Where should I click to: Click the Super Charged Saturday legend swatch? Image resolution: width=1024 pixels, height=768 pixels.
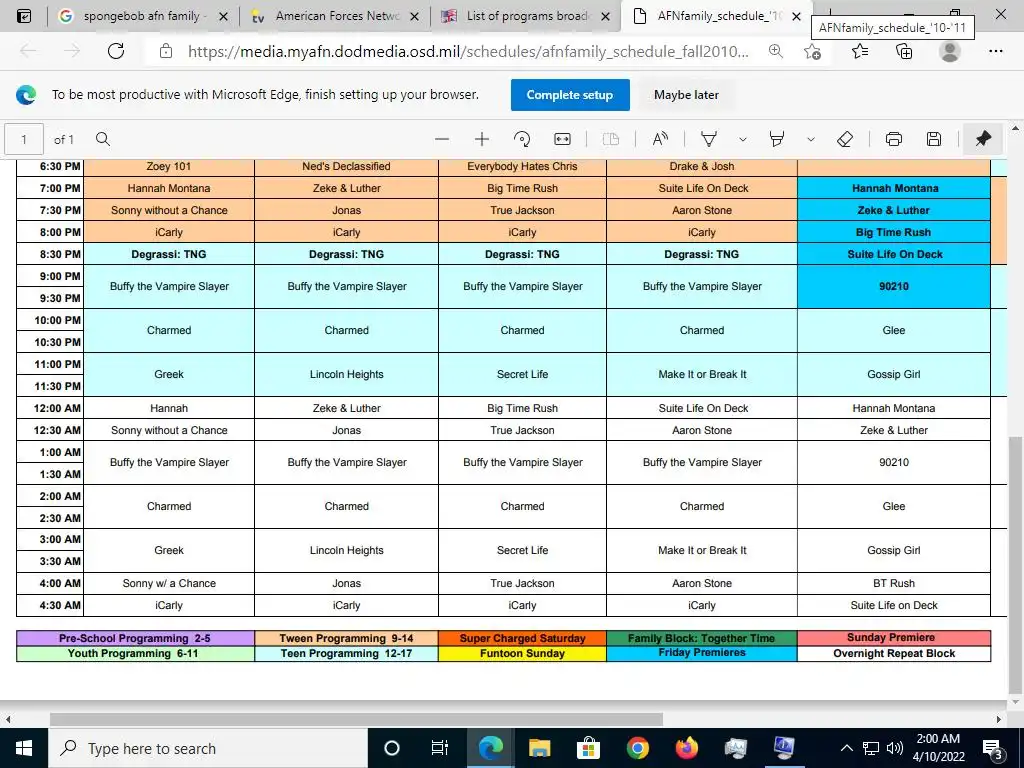pos(522,638)
